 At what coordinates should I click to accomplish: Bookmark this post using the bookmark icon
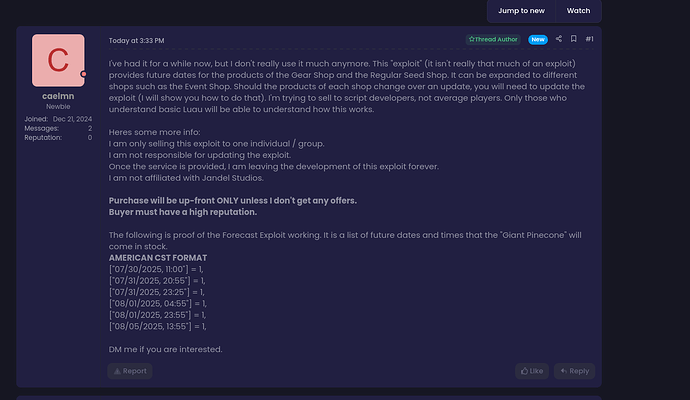coord(573,39)
